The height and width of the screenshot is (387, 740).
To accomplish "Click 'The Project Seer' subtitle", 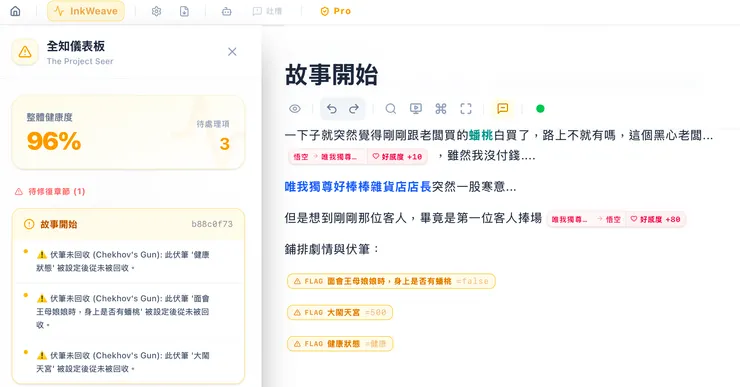I will tap(80, 61).
